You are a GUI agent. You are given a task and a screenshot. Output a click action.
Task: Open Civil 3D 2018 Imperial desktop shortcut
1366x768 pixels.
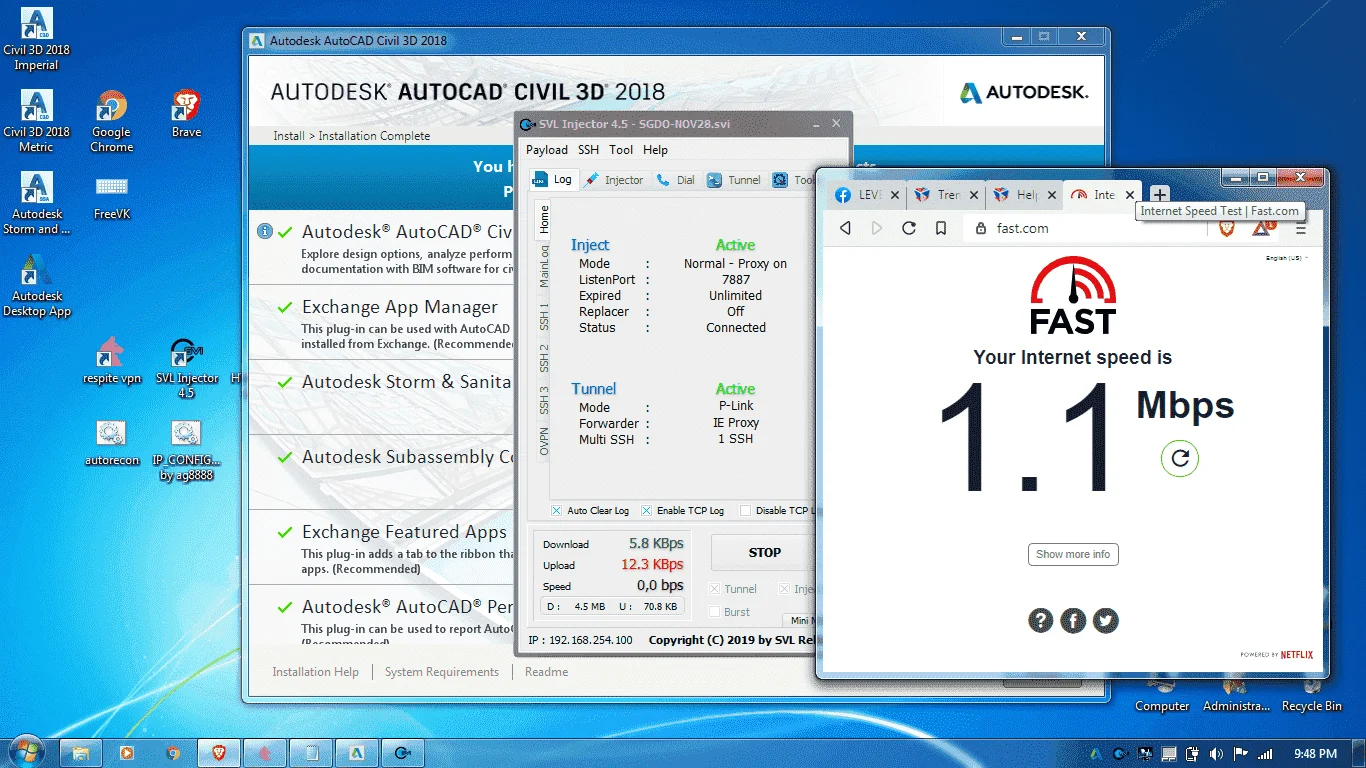(36, 40)
